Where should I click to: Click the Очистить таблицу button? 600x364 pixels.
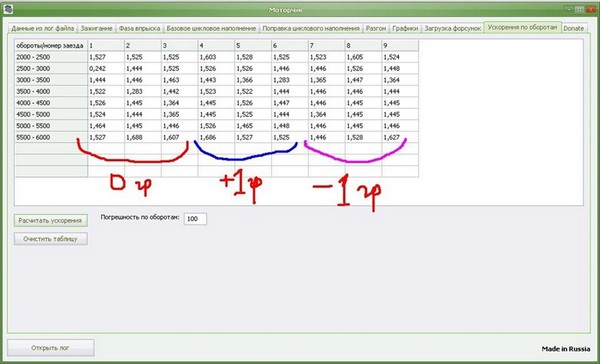[51, 239]
